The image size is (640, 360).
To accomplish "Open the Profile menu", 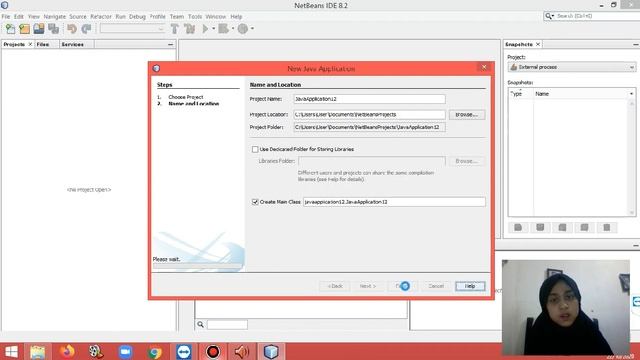I will point(158,17).
